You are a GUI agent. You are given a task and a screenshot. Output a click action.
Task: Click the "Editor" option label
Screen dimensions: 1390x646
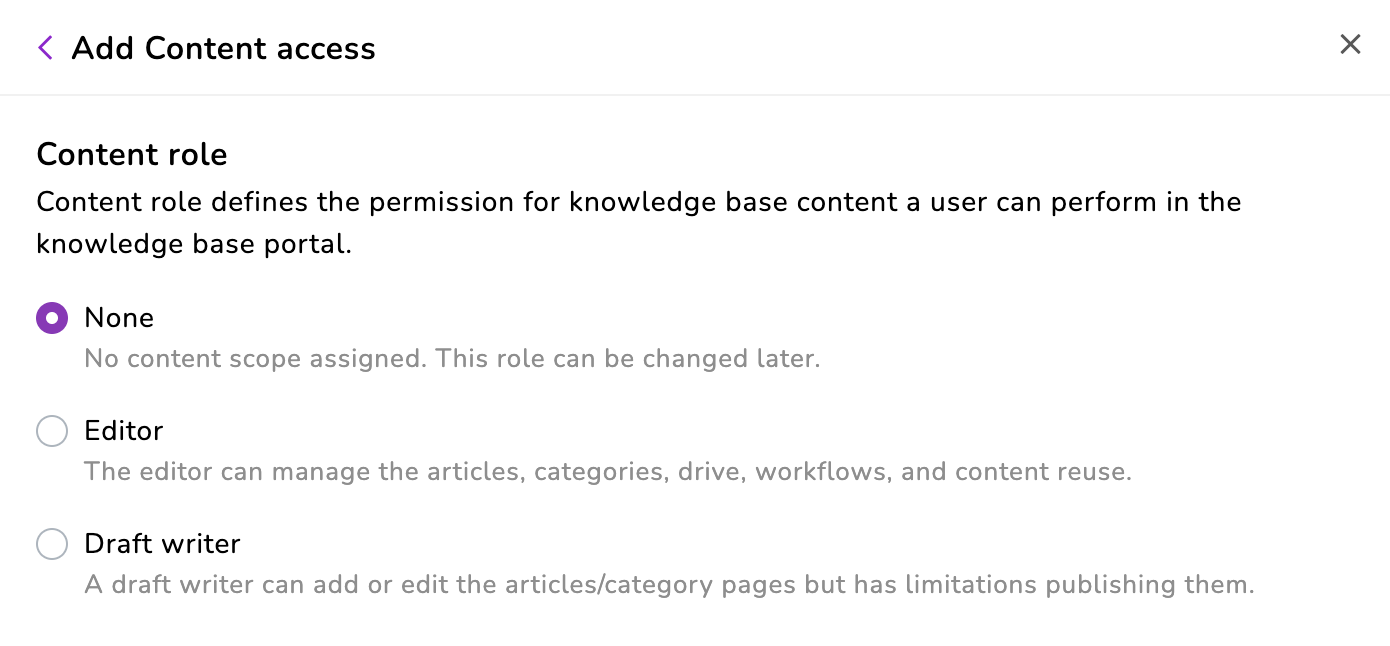point(123,431)
